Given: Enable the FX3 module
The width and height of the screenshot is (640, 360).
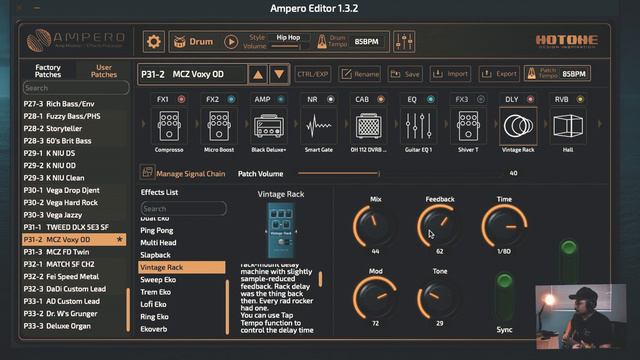Looking at the screenshot, I should click(480, 99).
